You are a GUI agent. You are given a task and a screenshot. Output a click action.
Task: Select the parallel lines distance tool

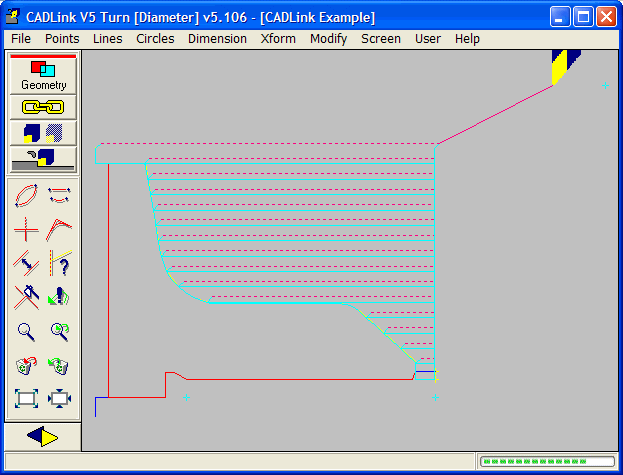tap(26, 263)
